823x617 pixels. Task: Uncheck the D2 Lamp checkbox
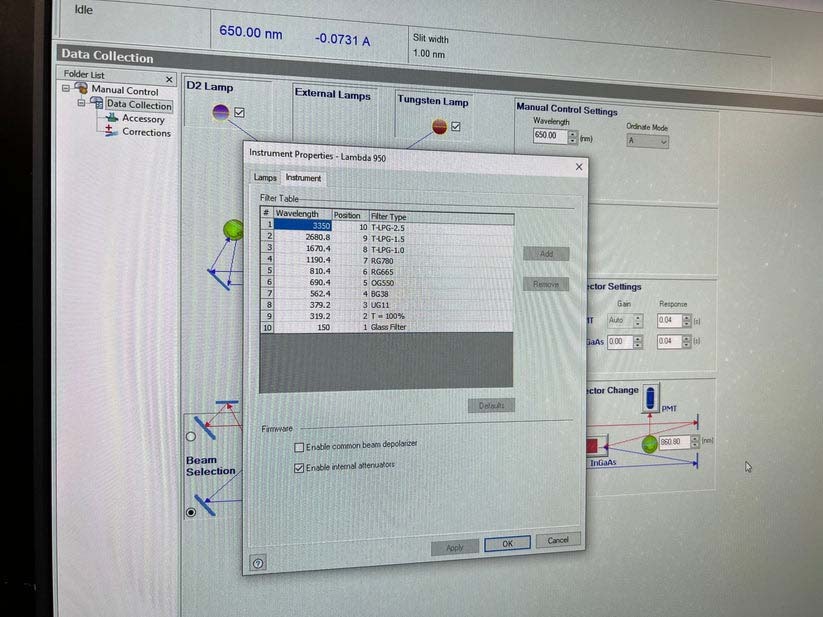(x=238, y=112)
